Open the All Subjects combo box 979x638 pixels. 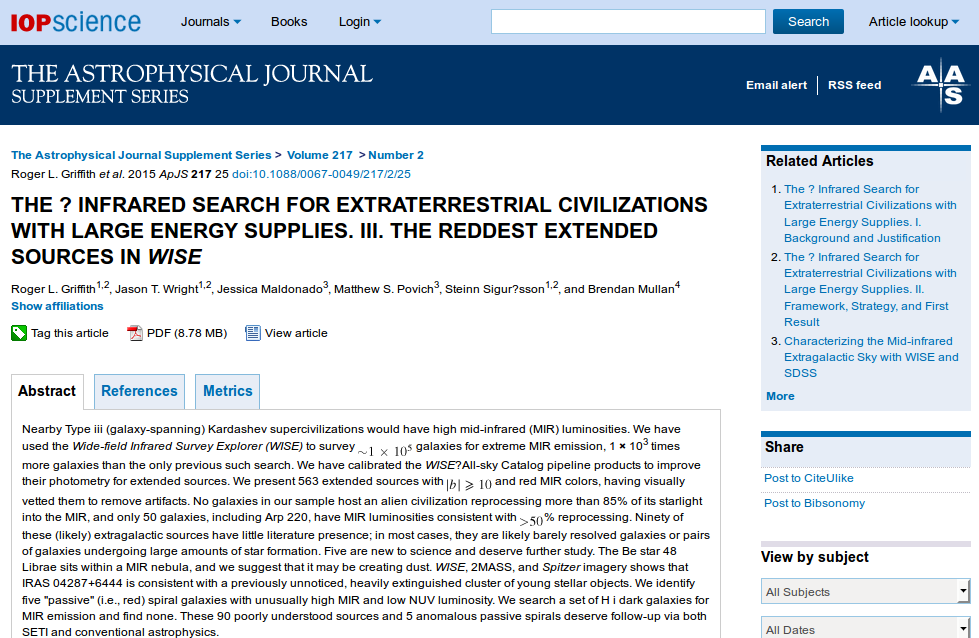click(865, 591)
